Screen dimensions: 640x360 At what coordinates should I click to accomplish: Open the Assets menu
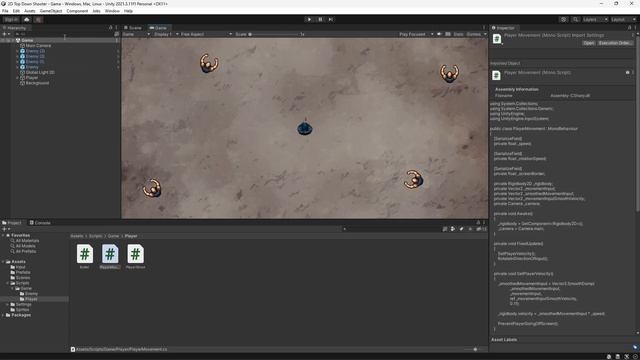pyautogui.click(x=30, y=11)
